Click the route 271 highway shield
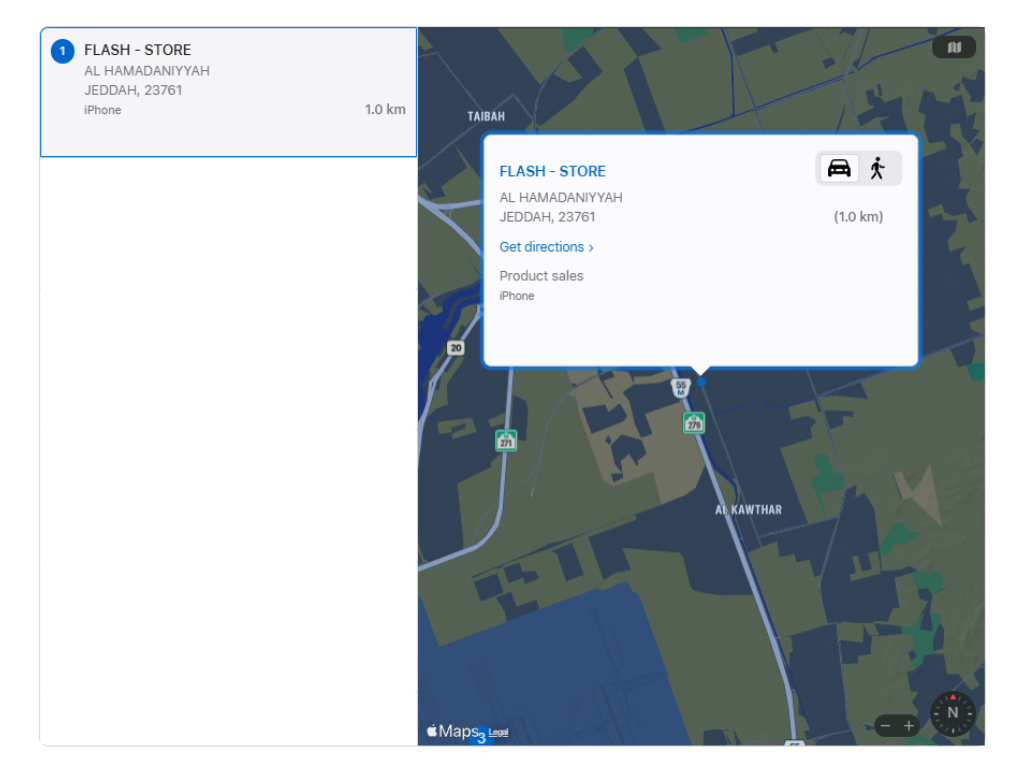 (x=506, y=440)
